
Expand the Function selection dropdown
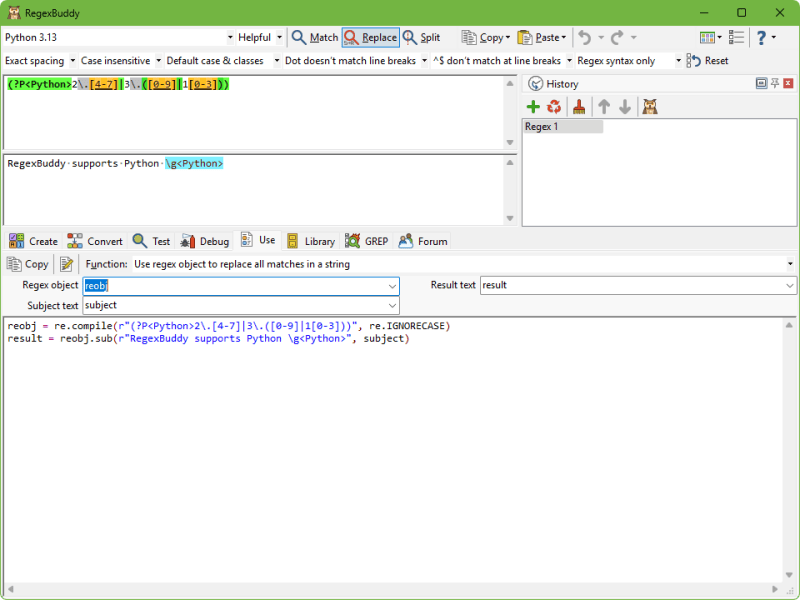tap(790, 264)
